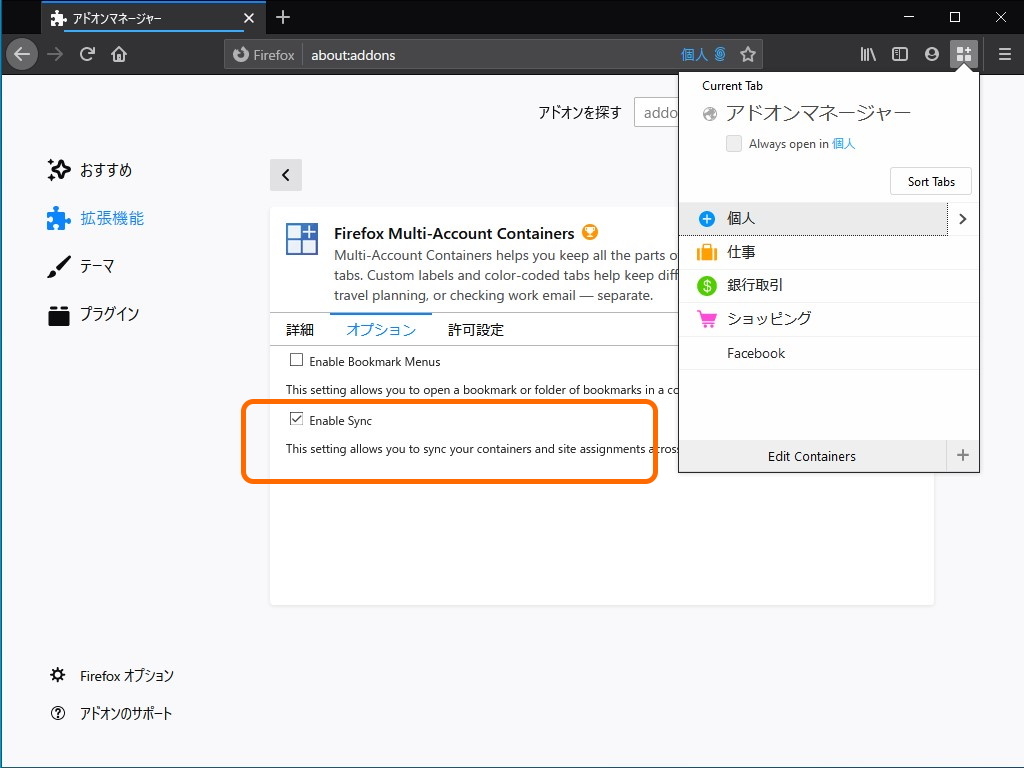This screenshot has width=1024, height=768.
Task: Click the 個人 container indicator in address bar
Action: [703, 55]
